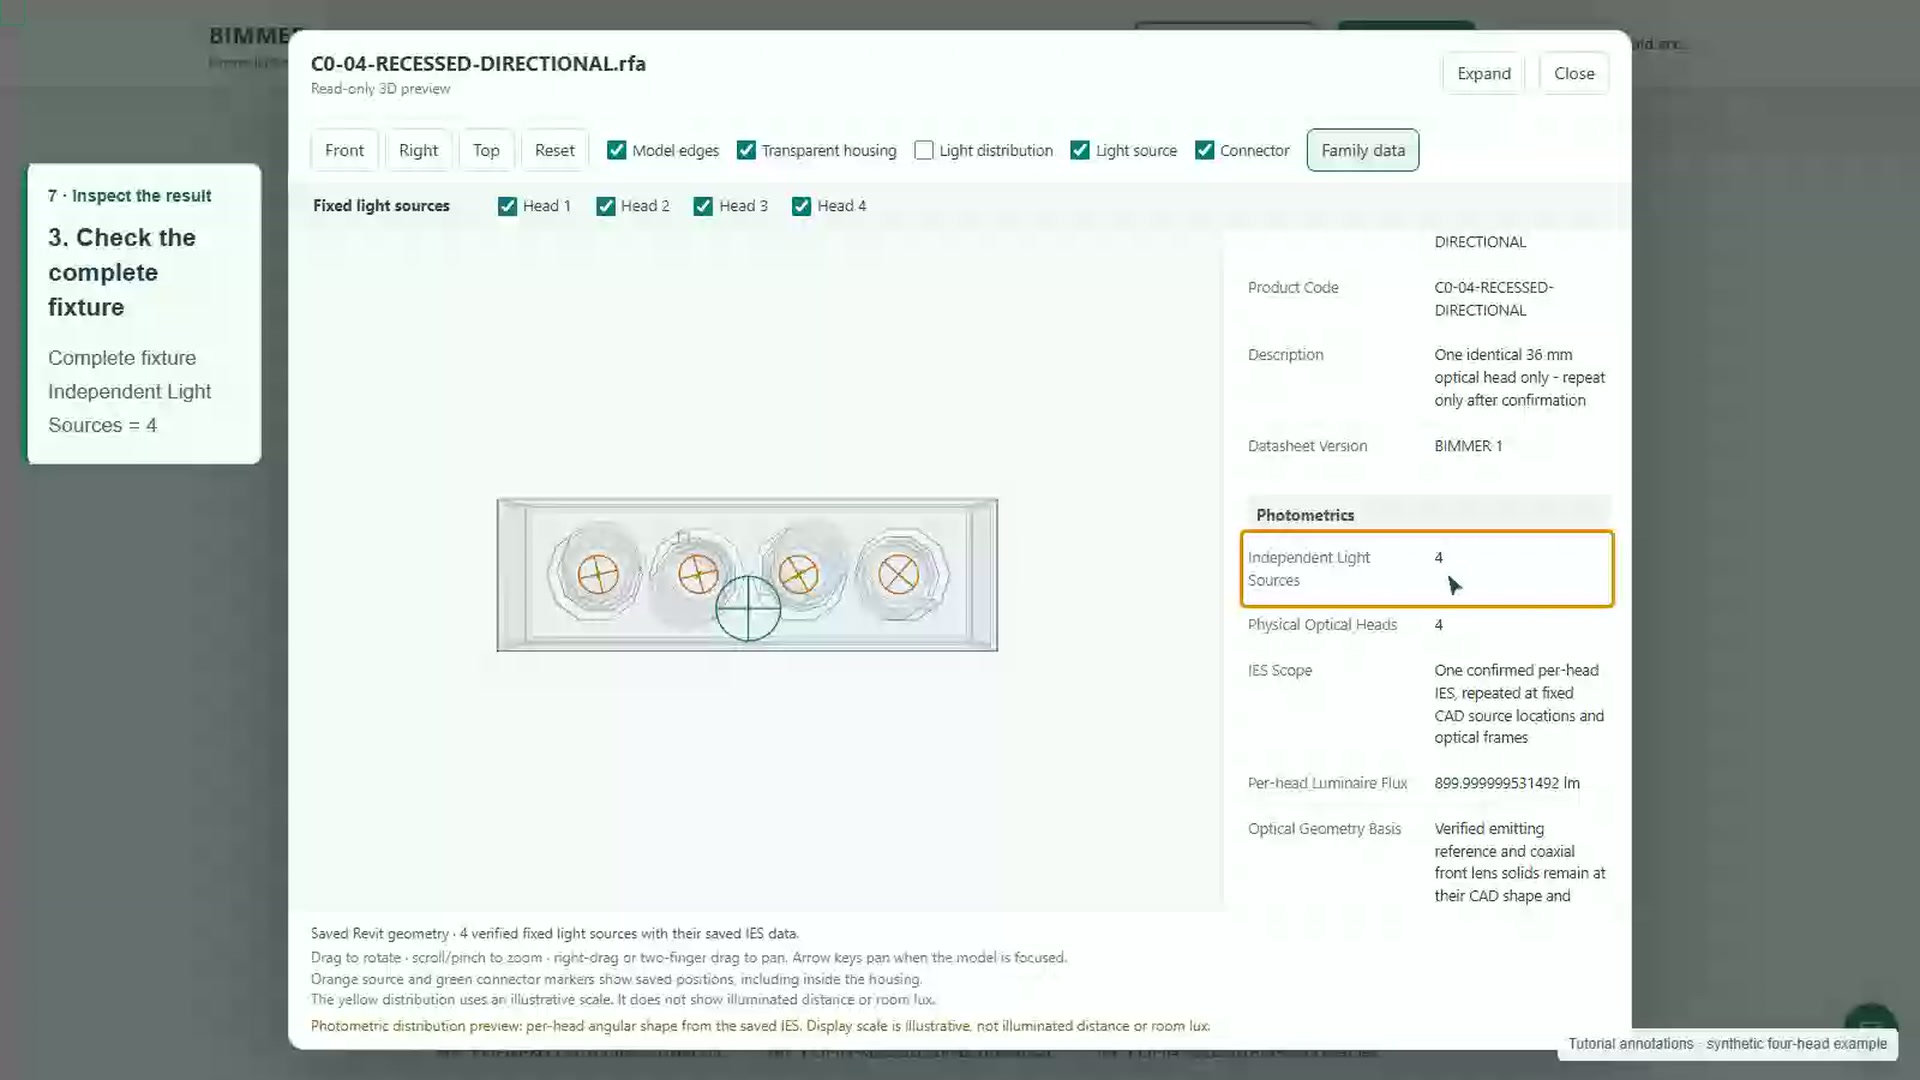
Task: Uncheck Head 2 light source
Action: pyautogui.click(x=606, y=206)
